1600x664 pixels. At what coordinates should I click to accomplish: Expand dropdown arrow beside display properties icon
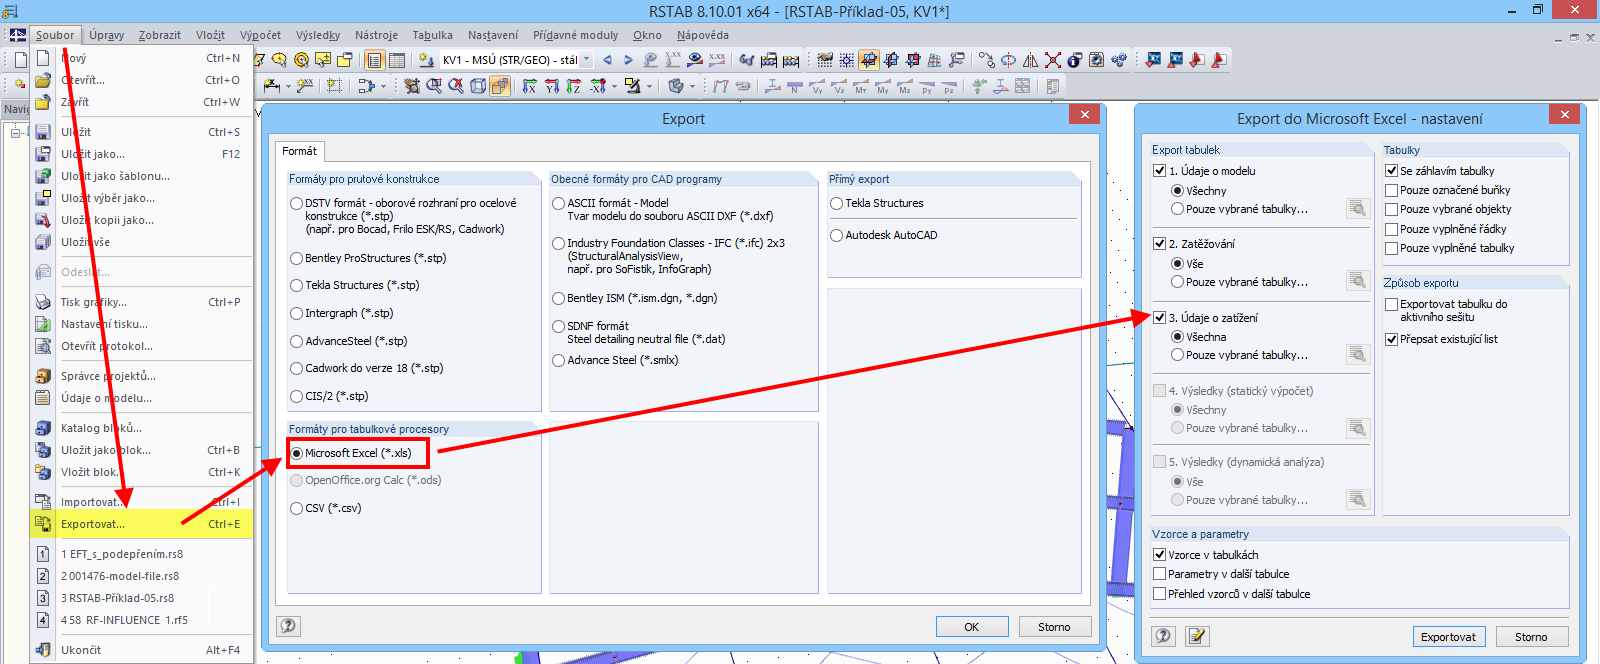(649, 87)
